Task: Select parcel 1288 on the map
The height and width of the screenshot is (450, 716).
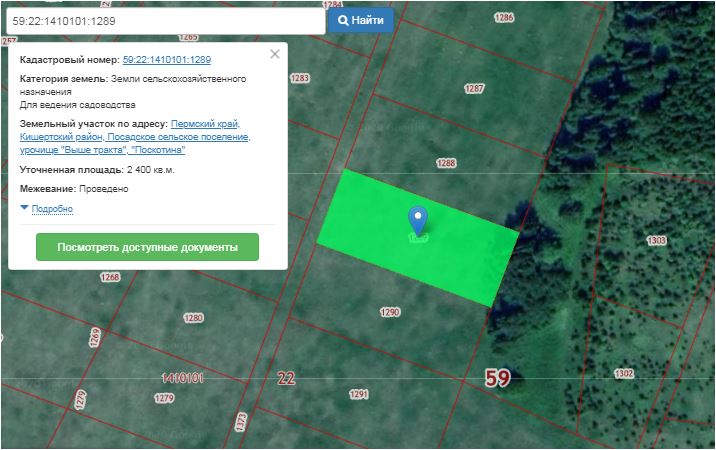Action: coord(446,163)
